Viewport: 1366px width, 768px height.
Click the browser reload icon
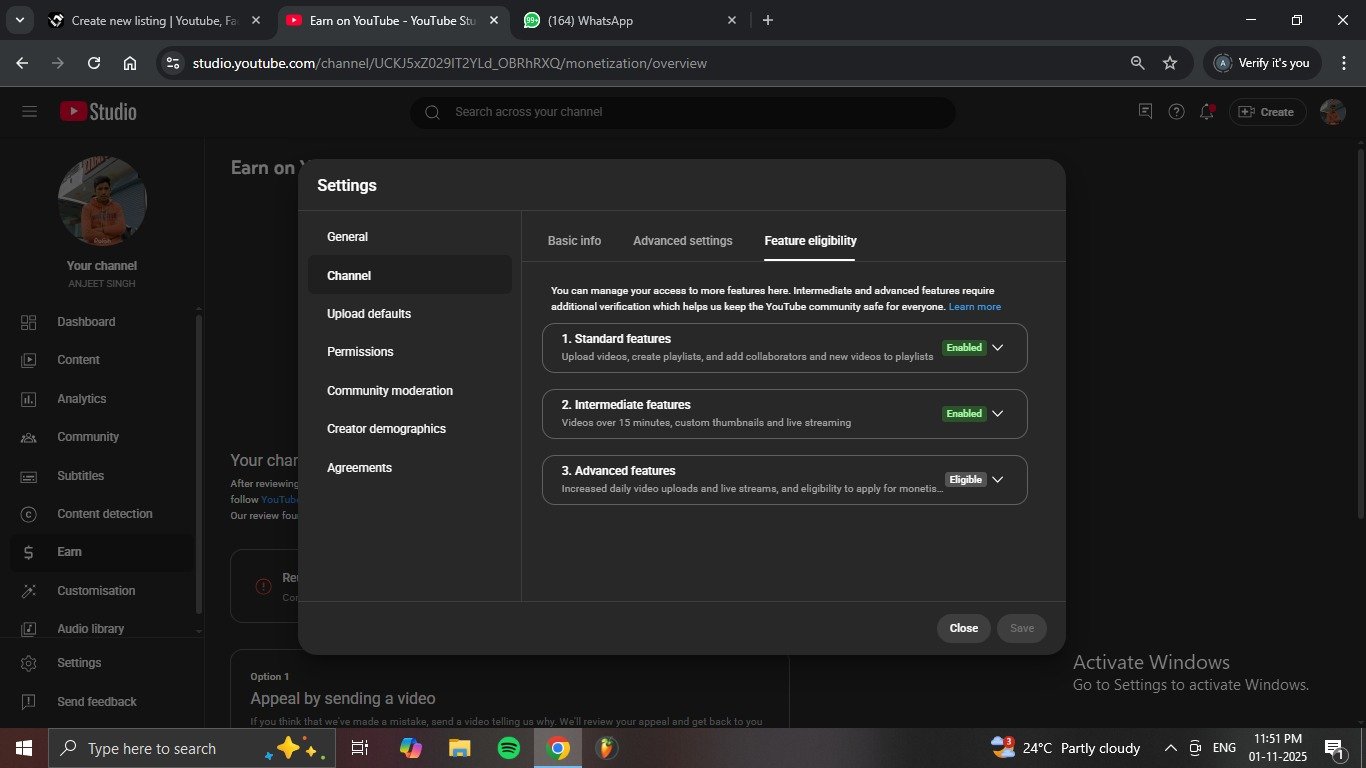(94, 63)
